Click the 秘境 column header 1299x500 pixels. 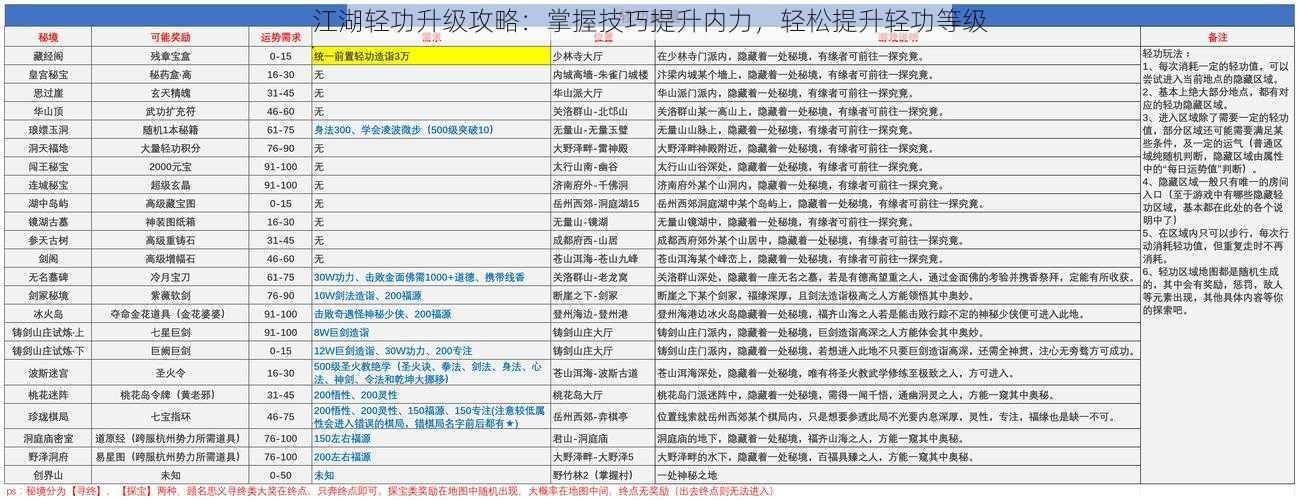point(49,37)
